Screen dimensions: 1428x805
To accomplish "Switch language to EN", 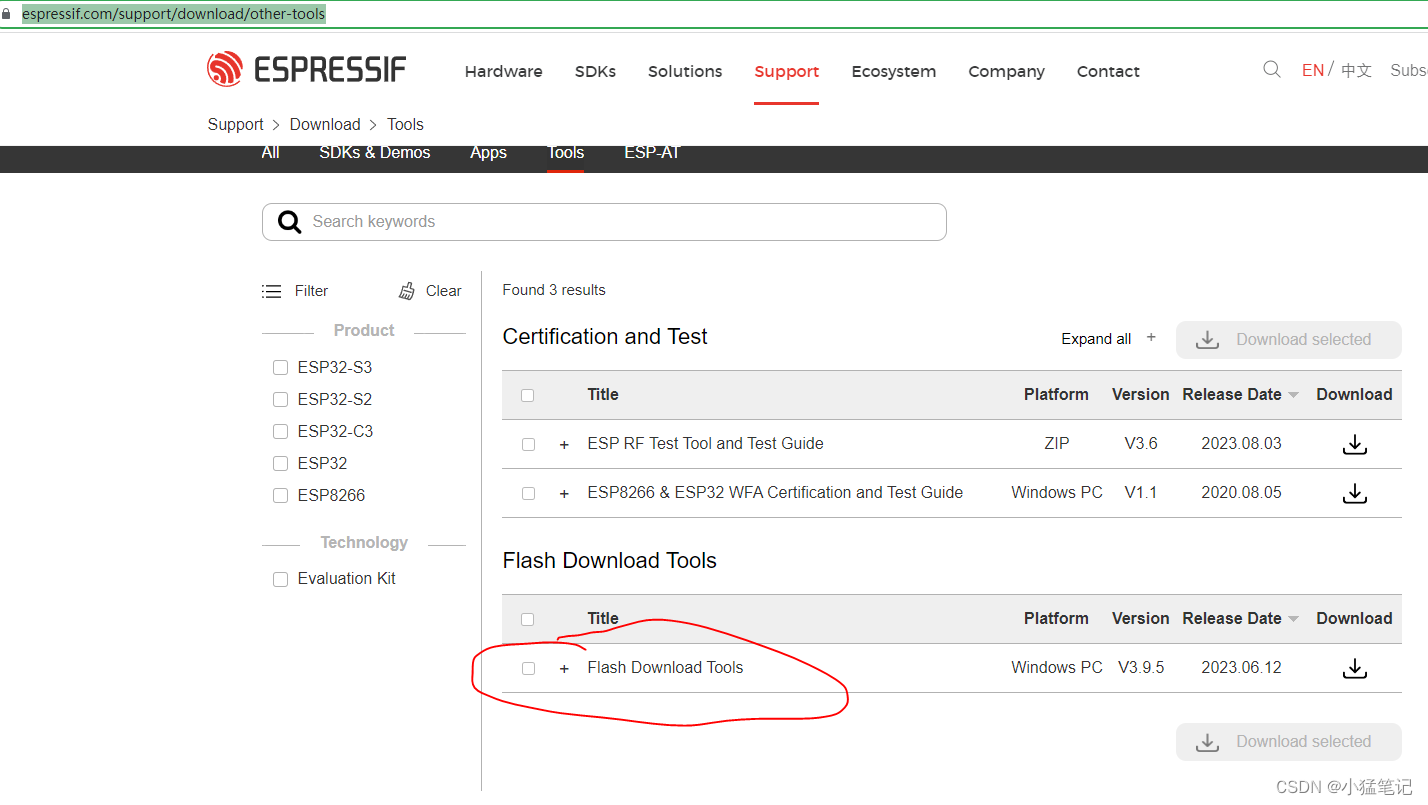I will click(1313, 70).
